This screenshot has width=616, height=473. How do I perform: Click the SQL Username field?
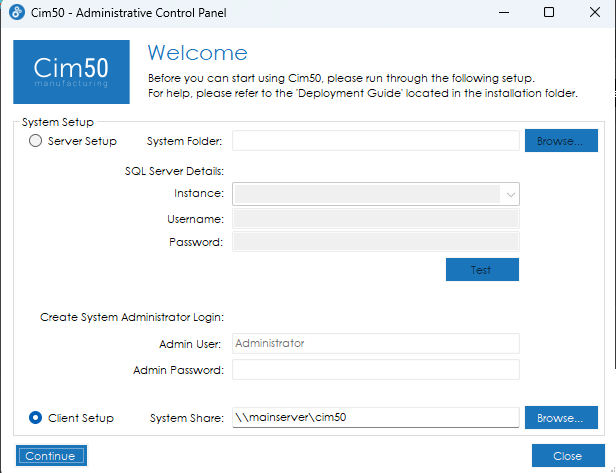376,218
